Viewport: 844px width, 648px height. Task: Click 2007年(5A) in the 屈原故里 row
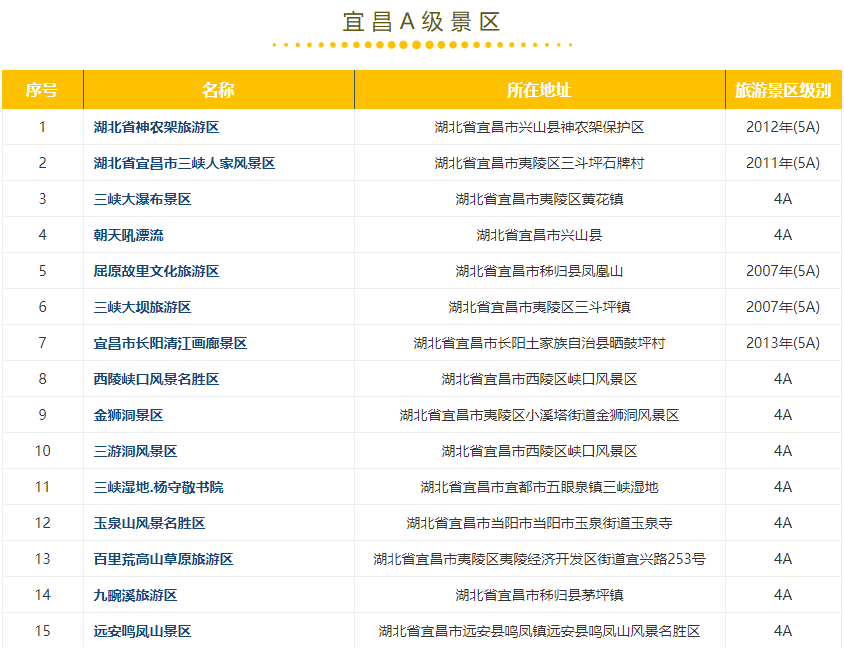click(783, 271)
